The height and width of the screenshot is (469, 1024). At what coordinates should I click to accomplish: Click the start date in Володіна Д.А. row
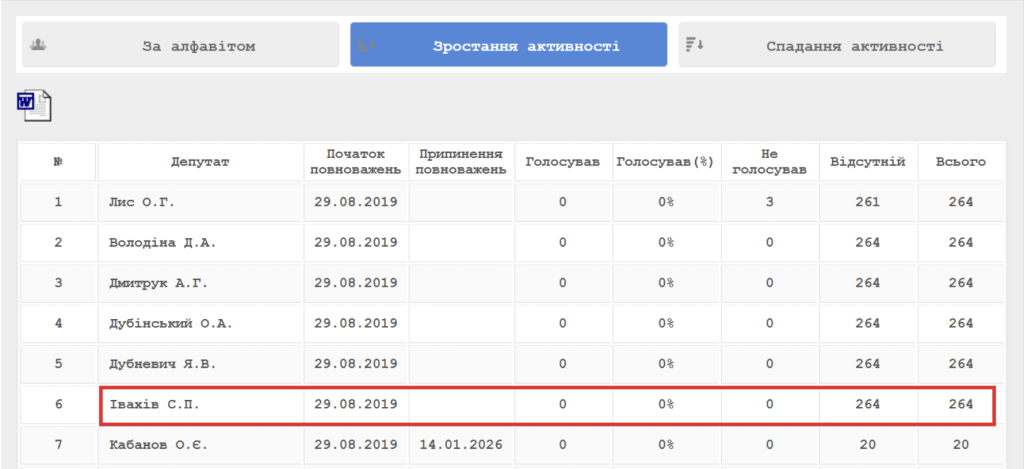pos(355,243)
